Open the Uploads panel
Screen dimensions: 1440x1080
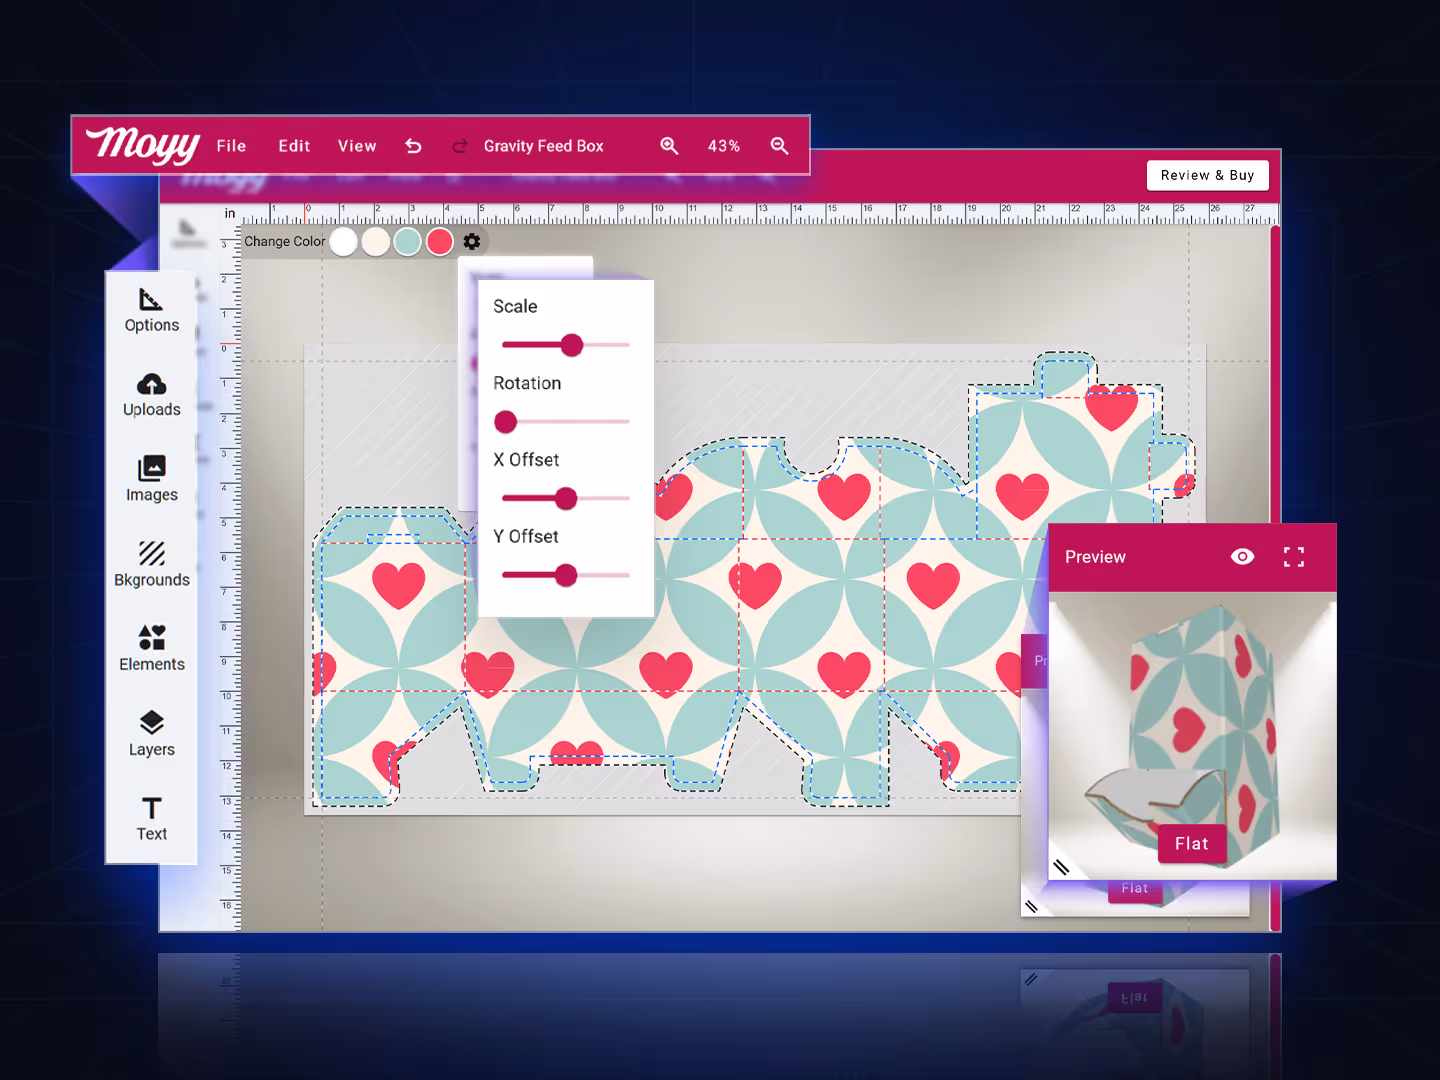point(151,395)
